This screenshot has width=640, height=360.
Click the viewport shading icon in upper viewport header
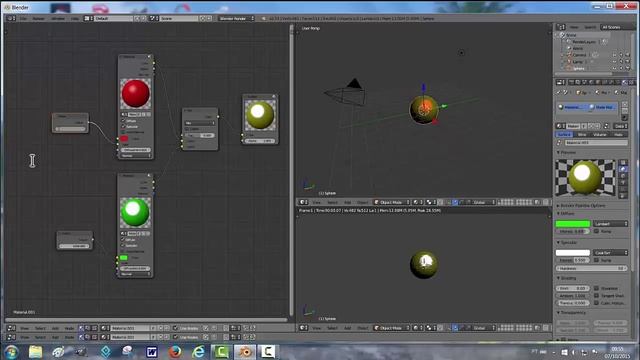click(x=417, y=202)
